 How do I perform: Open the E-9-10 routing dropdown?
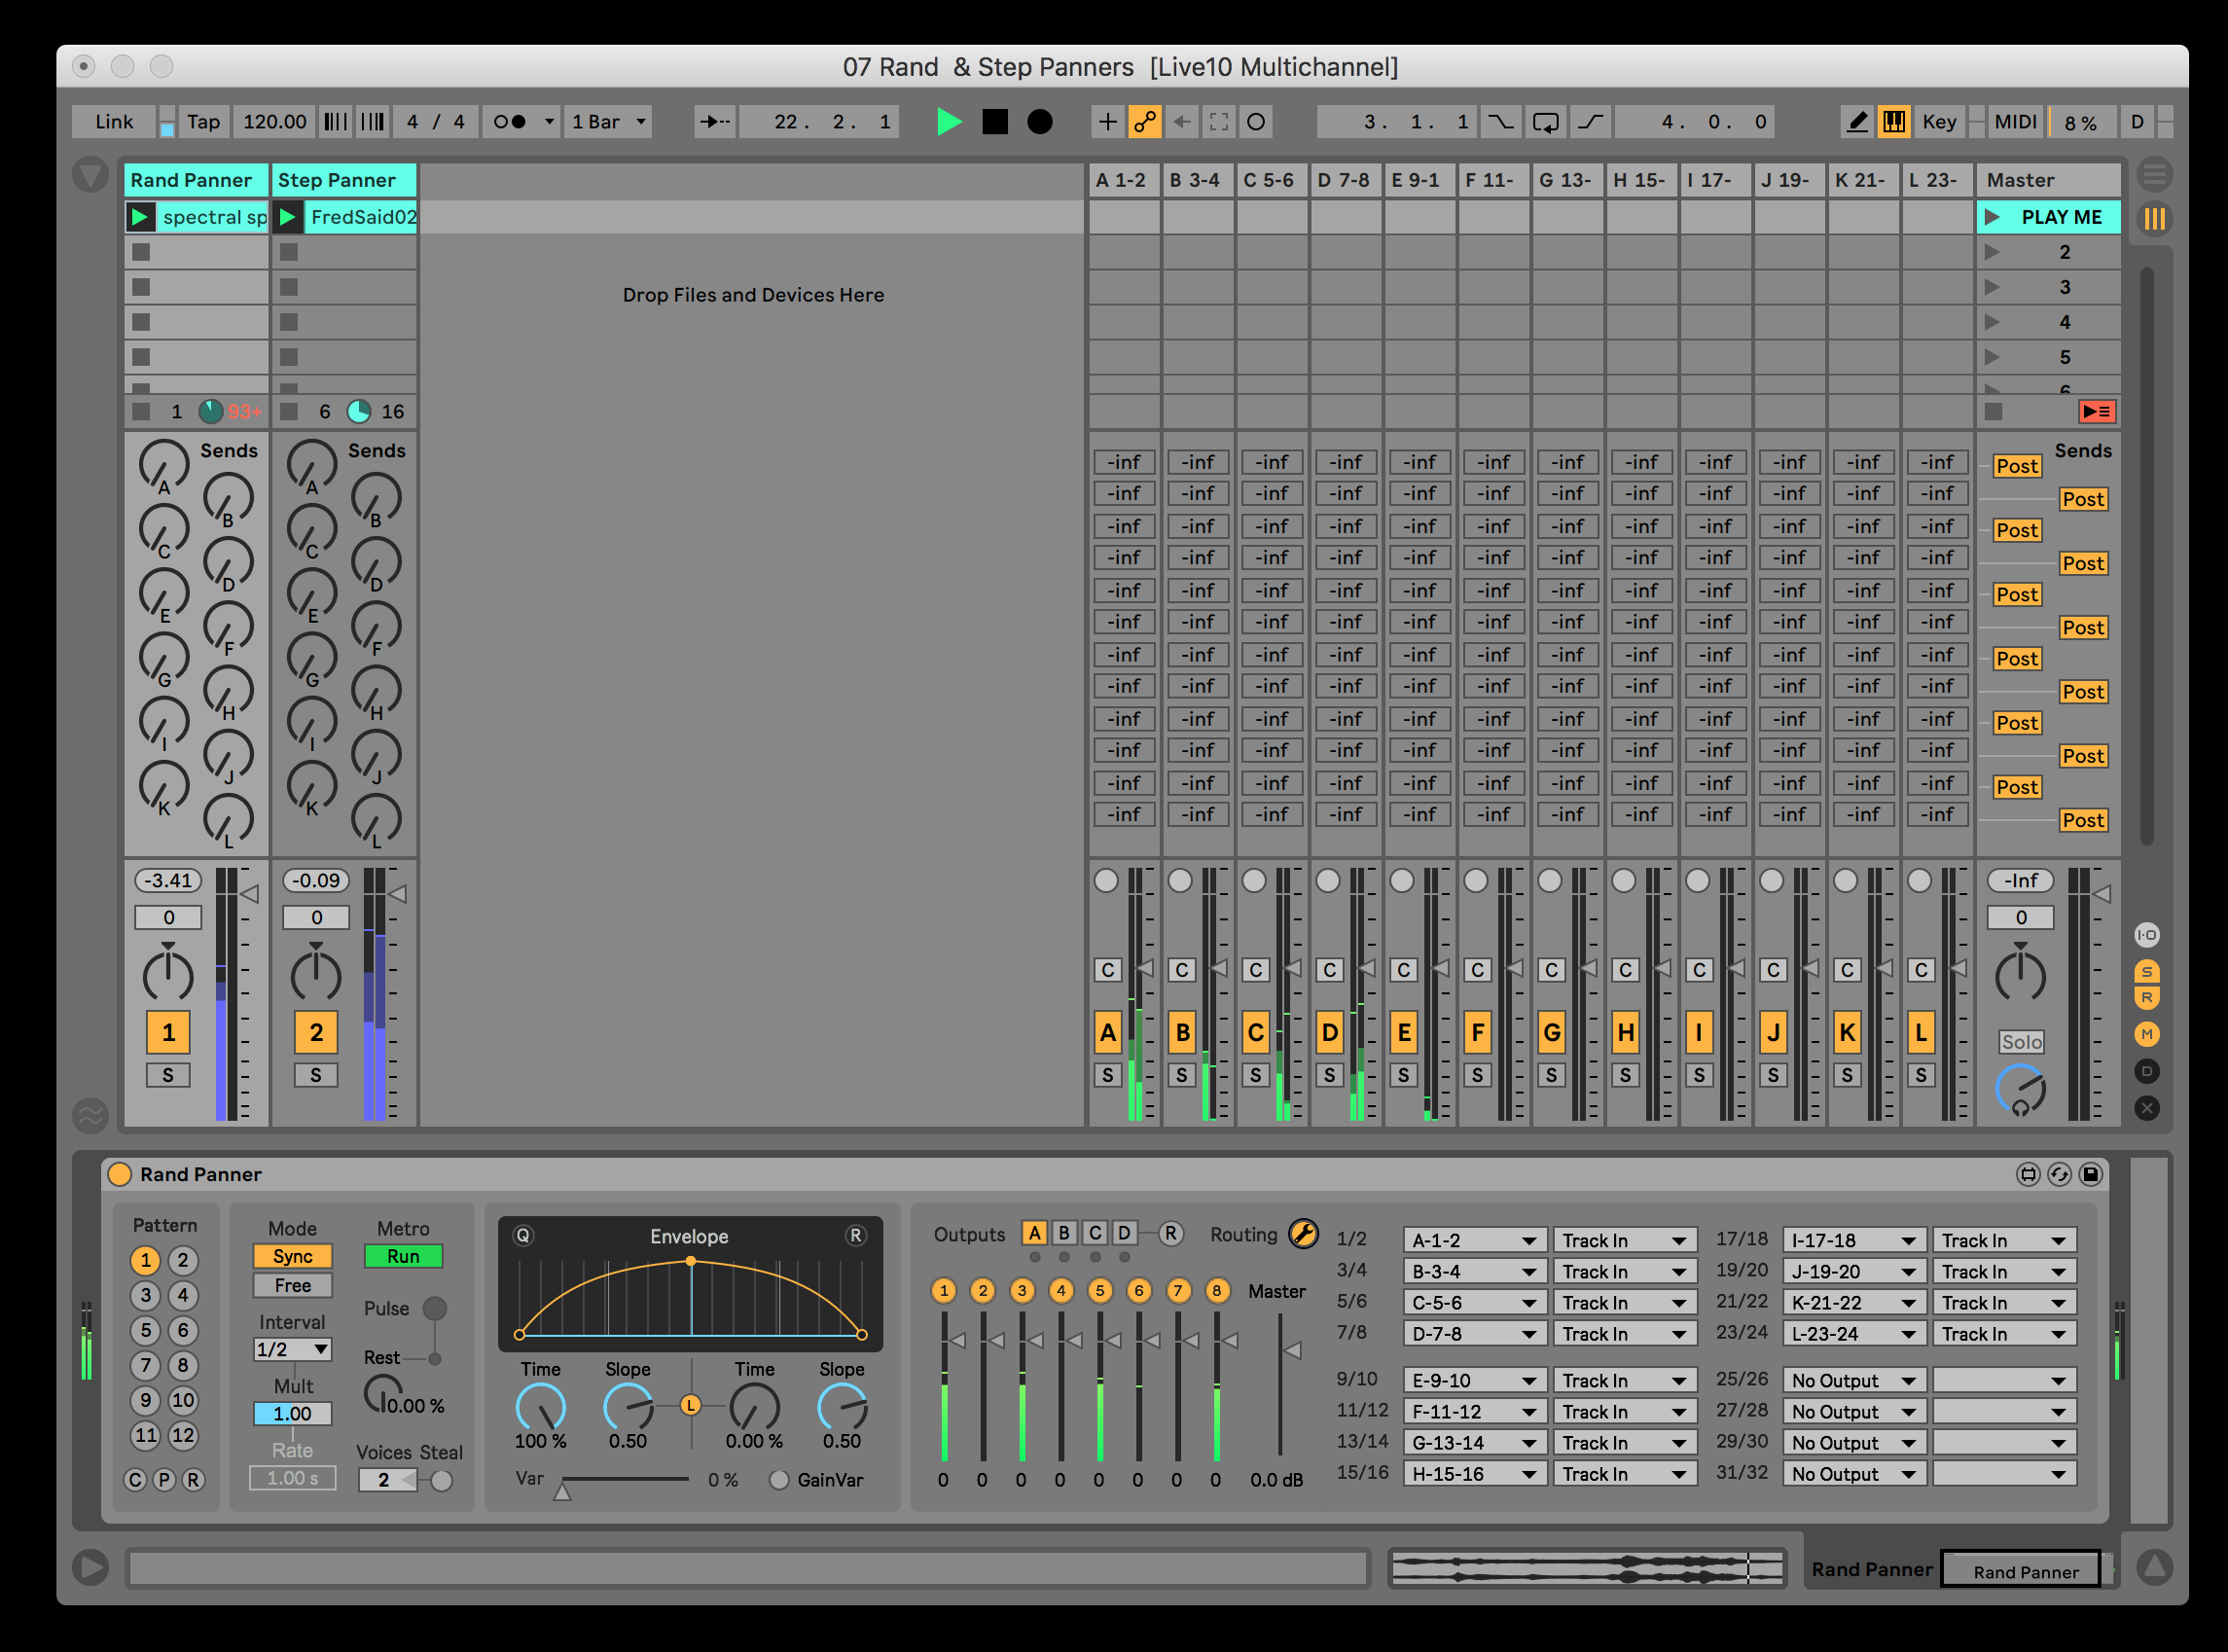(1475, 1380)
